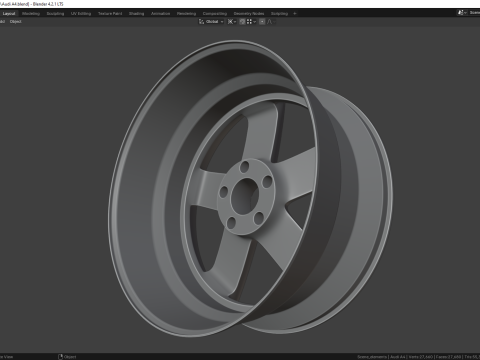
Task: Open the transform pivot point dropdown
Action: pyautogui.click(x=232, y=22)
